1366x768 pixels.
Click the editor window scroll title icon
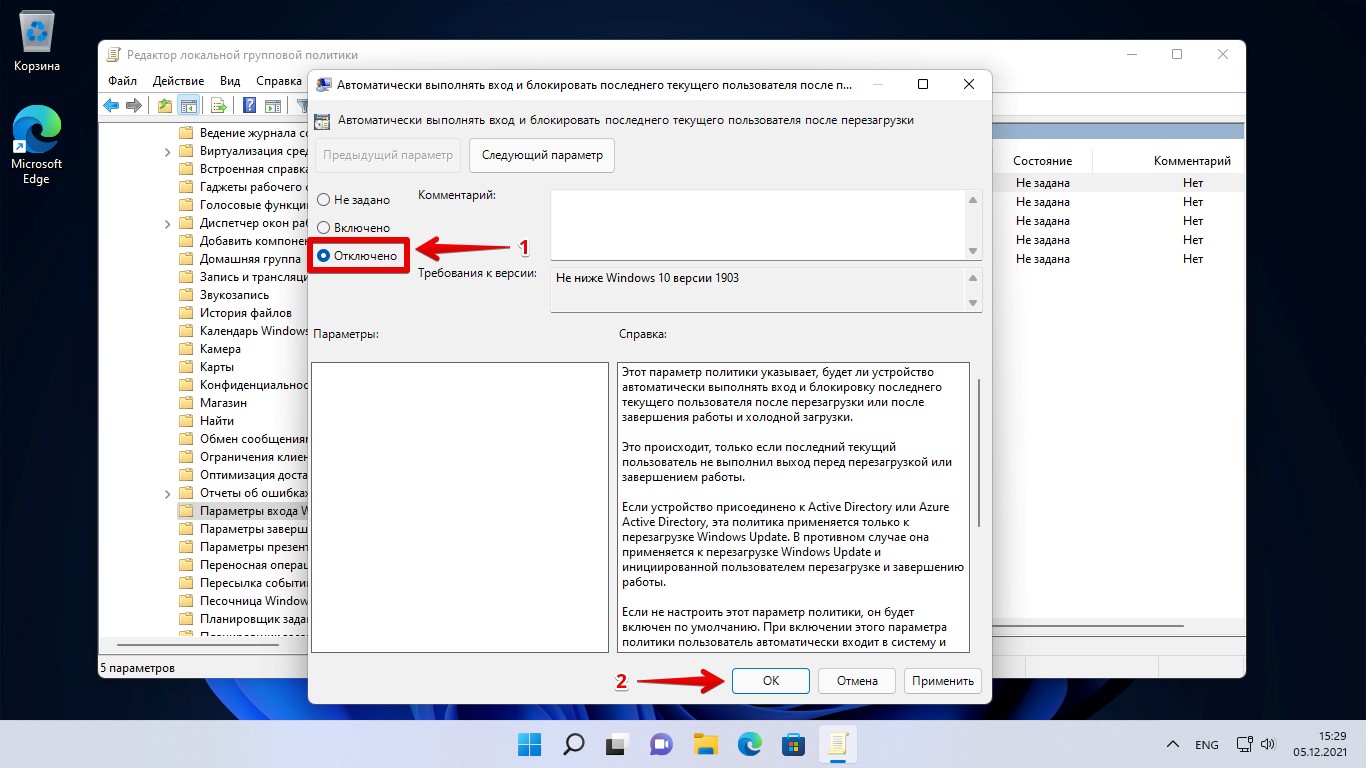click(x=113, y=55)
